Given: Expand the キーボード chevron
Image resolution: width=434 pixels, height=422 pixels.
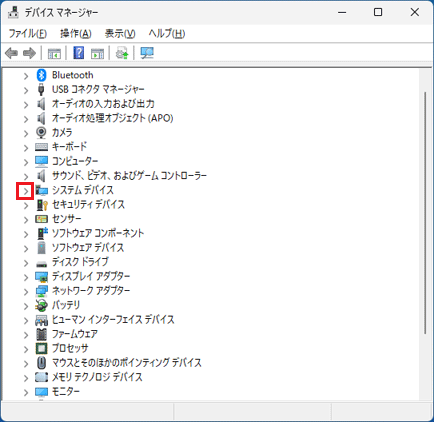Looking at the screenshot, I should coord(26,148).
